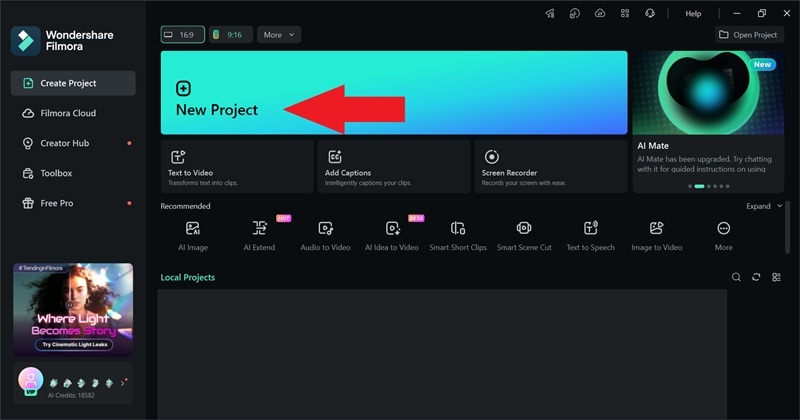Open Smart Scene Cut tool
Image resolution: width=800 pixels, height=420 pixels.
pos(524,236)
